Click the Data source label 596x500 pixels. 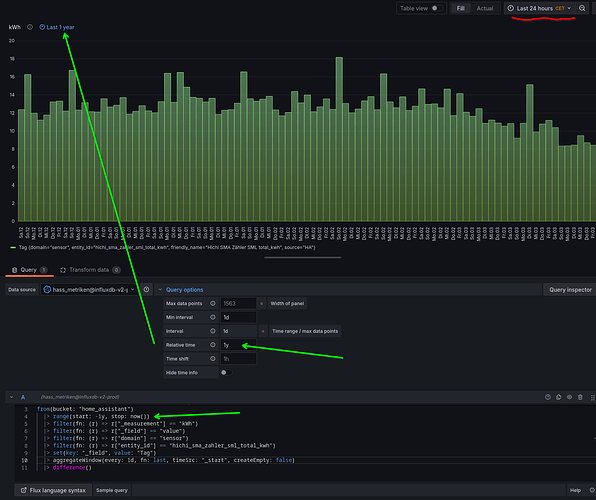click(22, 289)
